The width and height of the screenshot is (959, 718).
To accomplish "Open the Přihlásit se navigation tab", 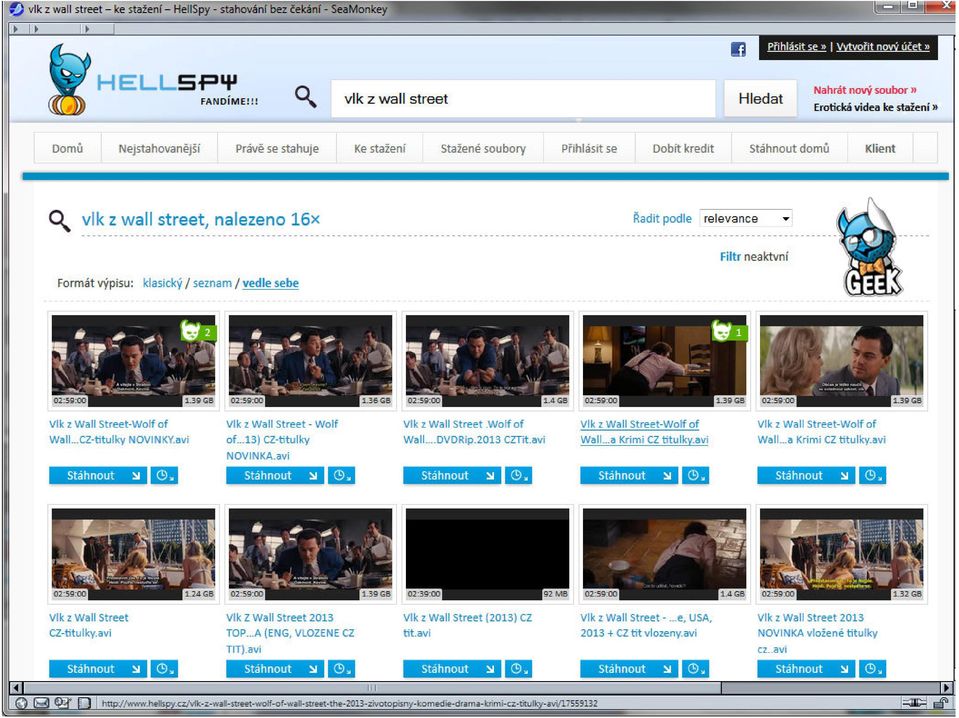I will coord(589,148).
